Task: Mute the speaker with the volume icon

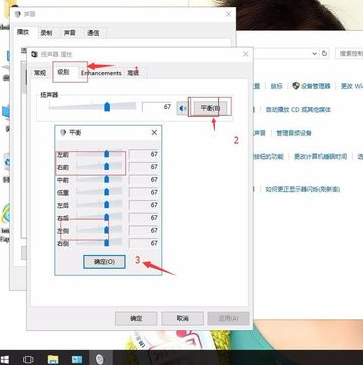Action: point(182,108)
